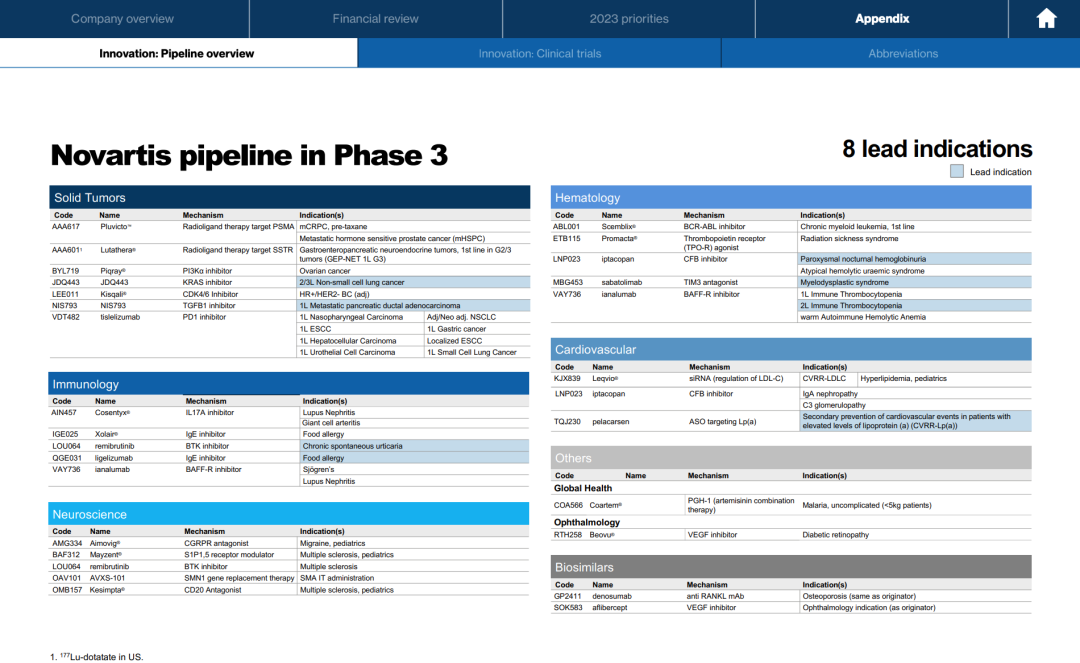This screenshot has height=663, width=1080.
Task: Click '2/3L Non-small cell lung cancer' indication
Action: tap(352, 282)
